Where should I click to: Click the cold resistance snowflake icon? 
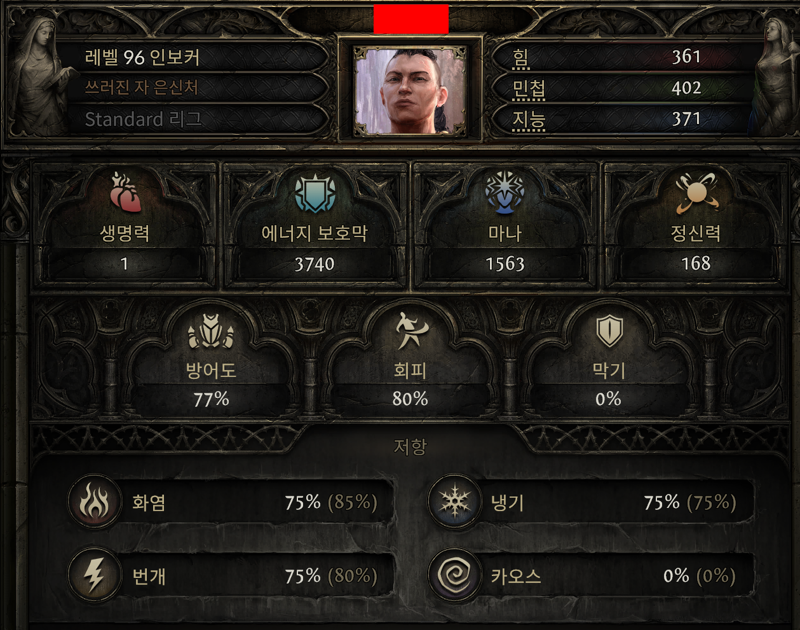pyautogui.click(x=455, y=502)
